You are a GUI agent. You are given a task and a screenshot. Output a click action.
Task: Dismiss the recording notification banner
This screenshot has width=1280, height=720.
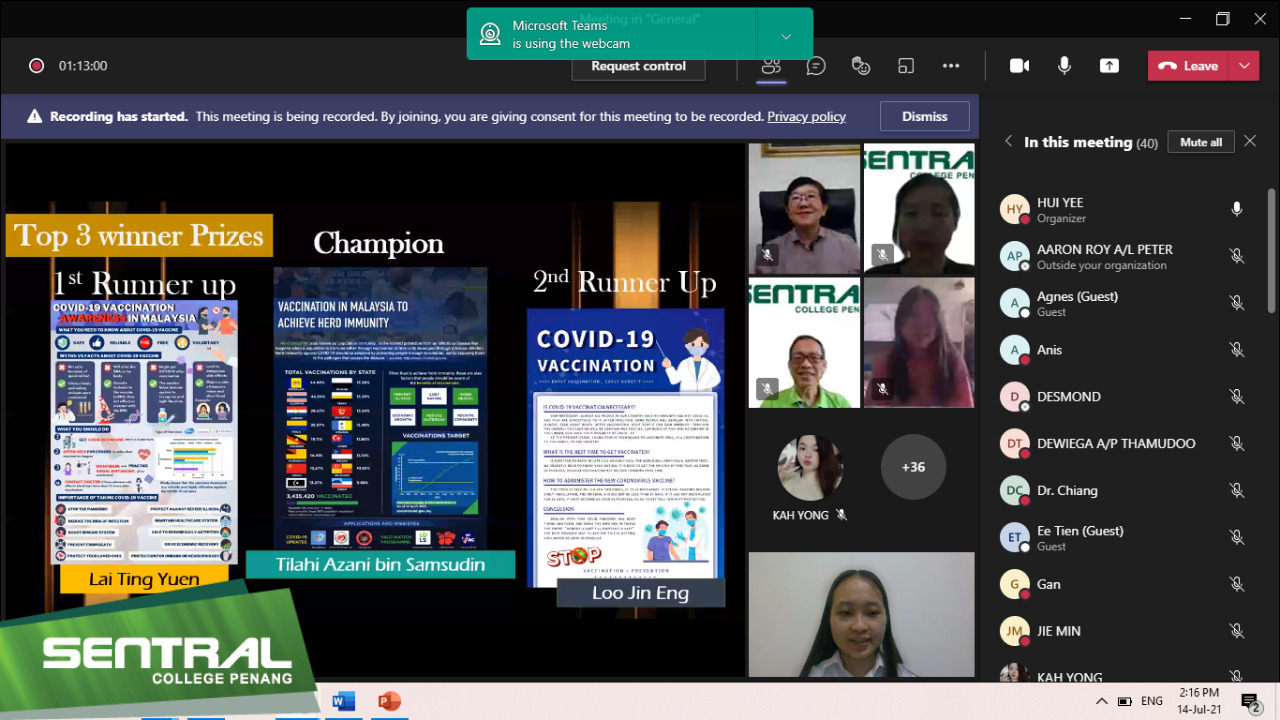(924, 116)
